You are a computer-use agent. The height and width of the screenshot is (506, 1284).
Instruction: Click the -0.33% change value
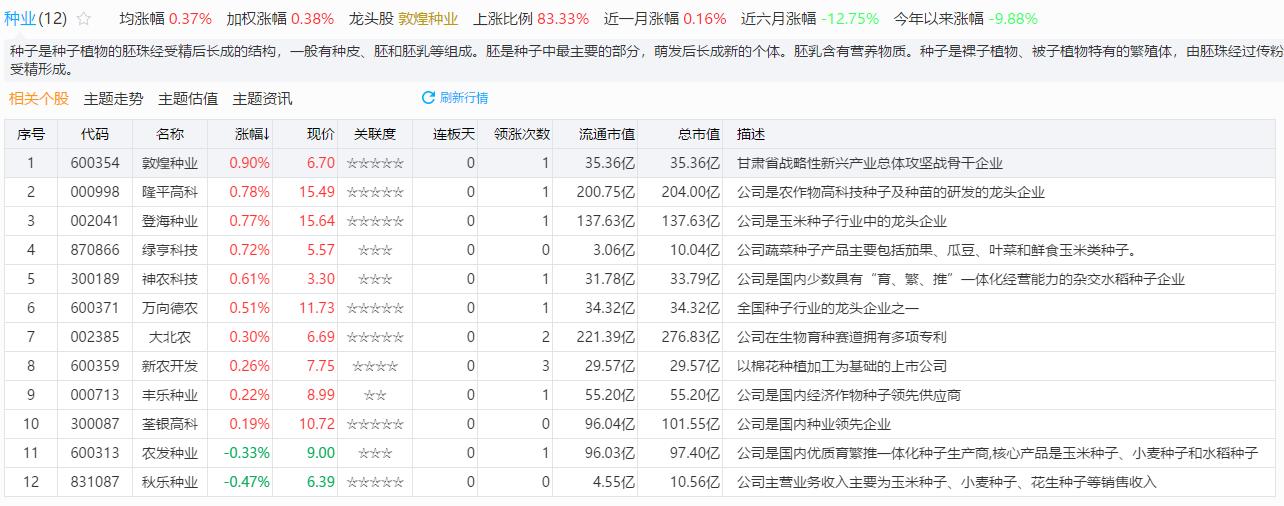[x=247, y=453]
